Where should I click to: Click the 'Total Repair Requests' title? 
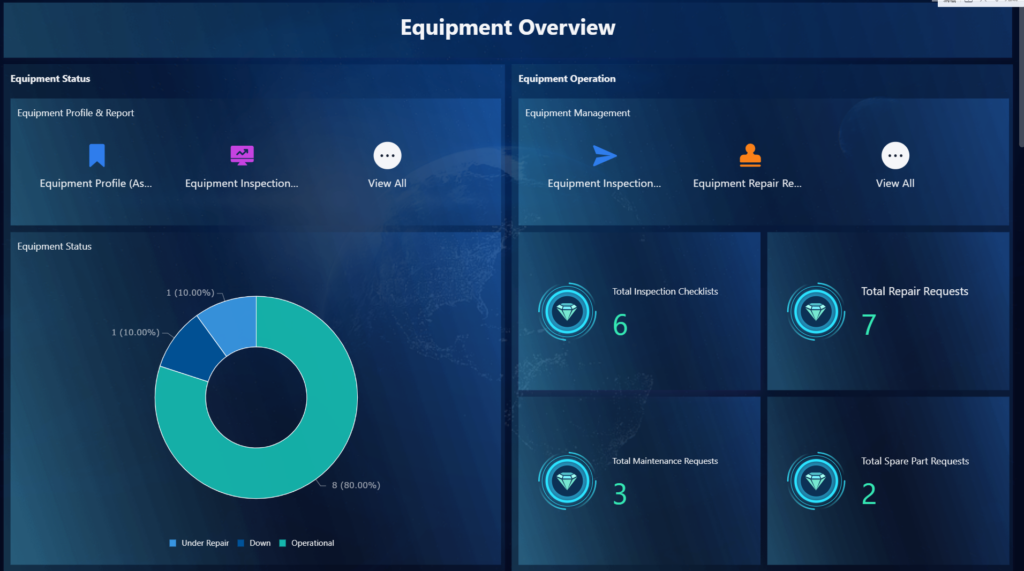coord(914,291)
